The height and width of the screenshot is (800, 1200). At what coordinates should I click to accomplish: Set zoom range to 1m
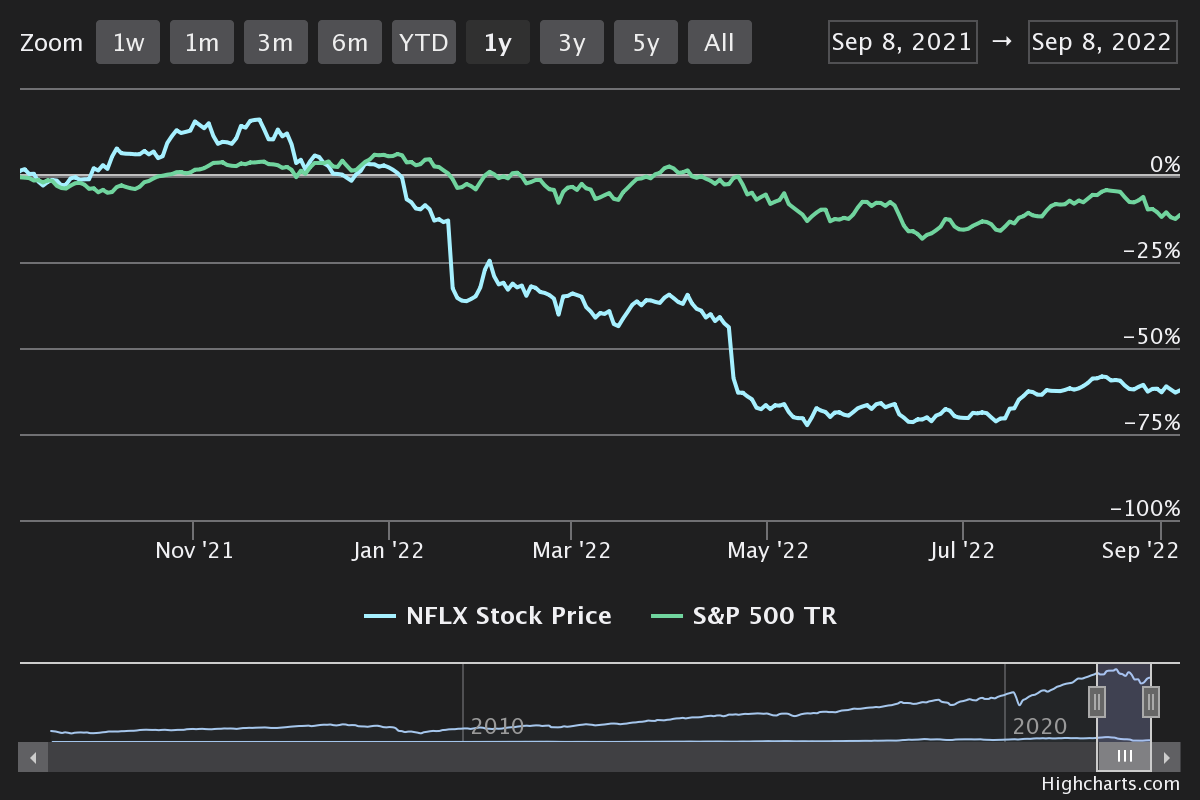202,43
